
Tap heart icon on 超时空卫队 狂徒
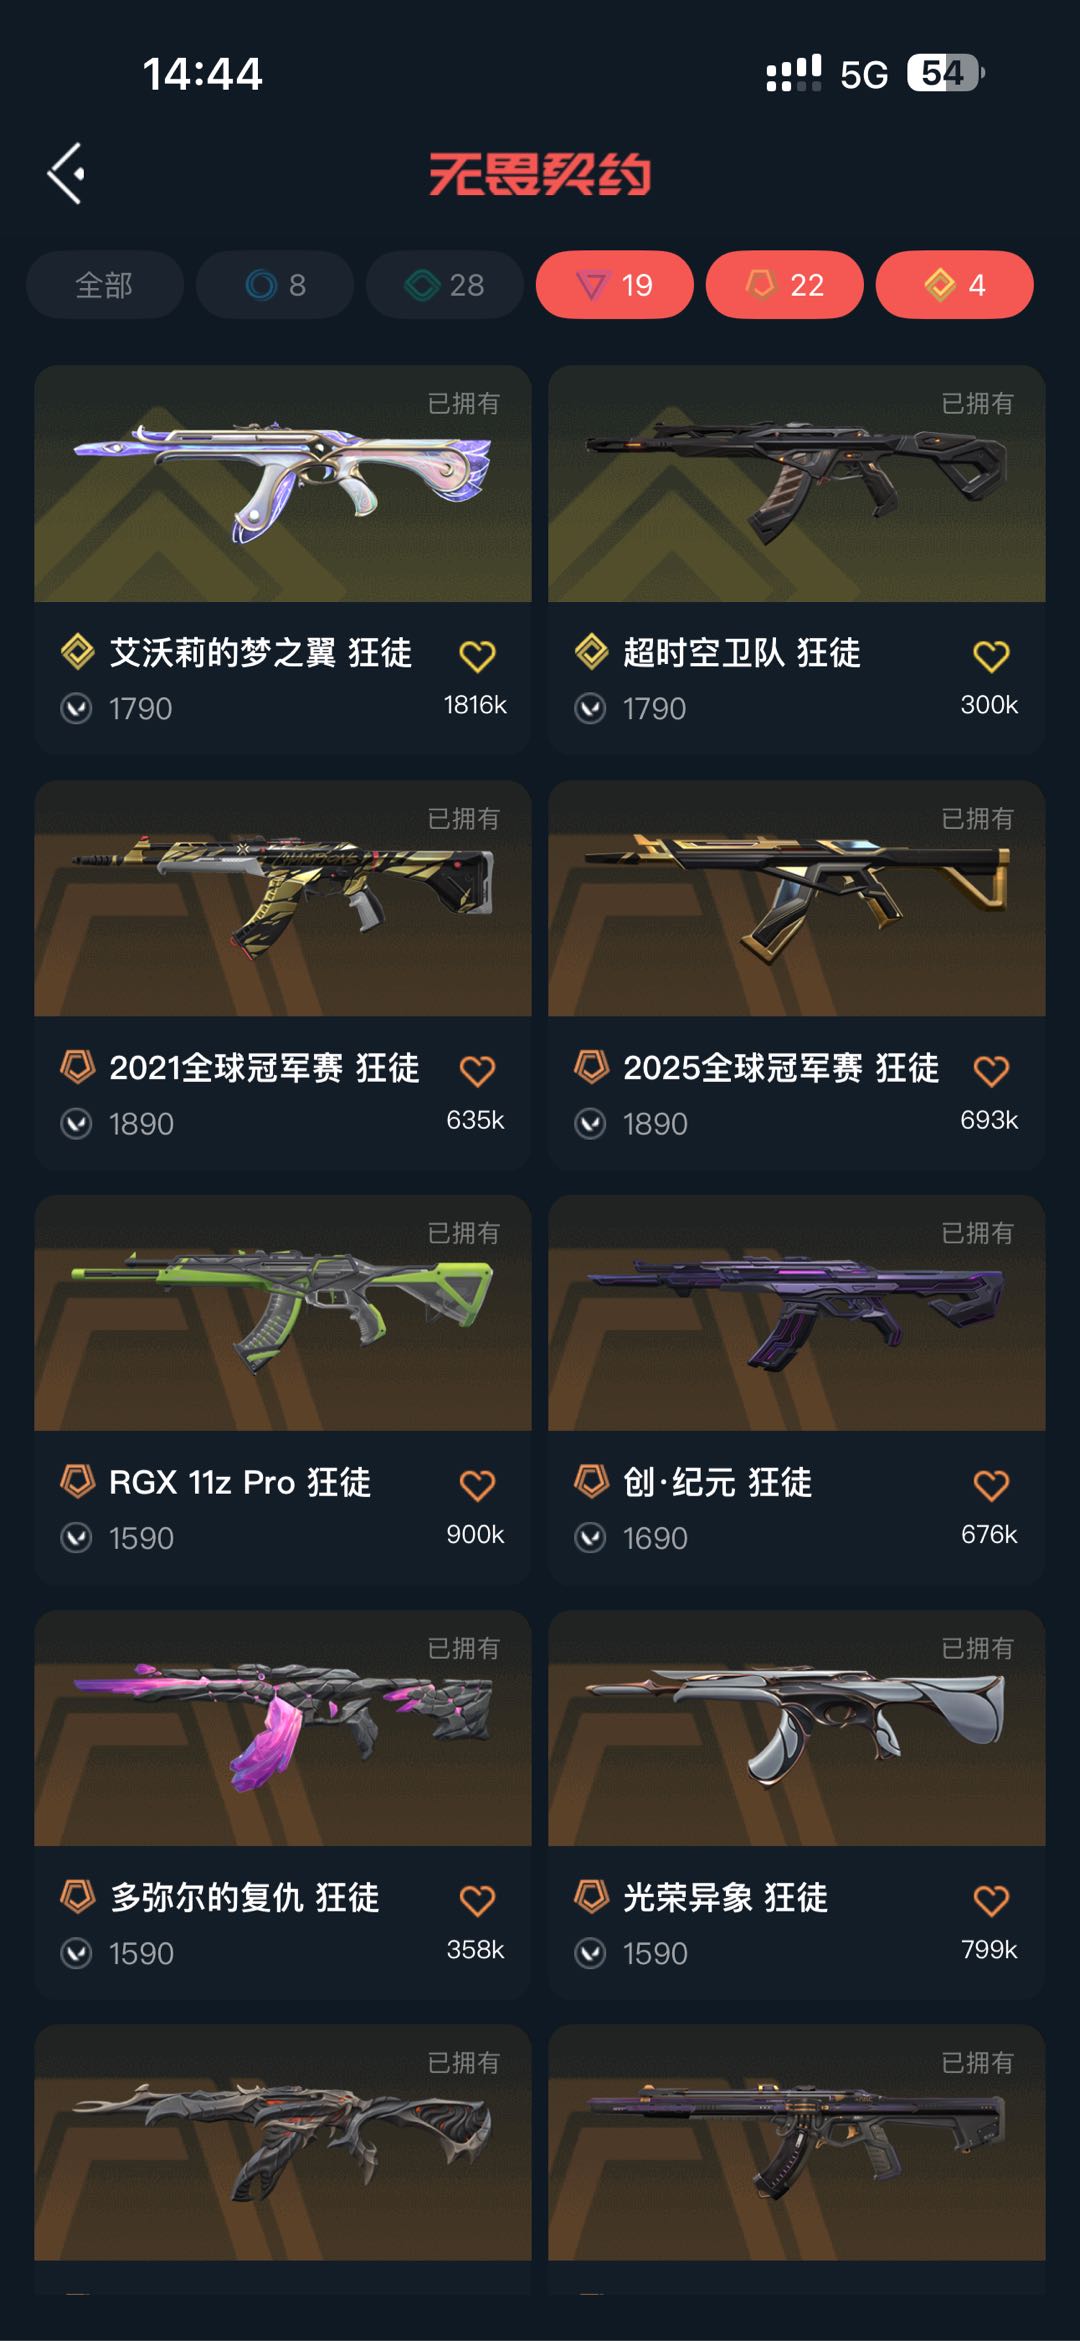(x=991, y=656)
